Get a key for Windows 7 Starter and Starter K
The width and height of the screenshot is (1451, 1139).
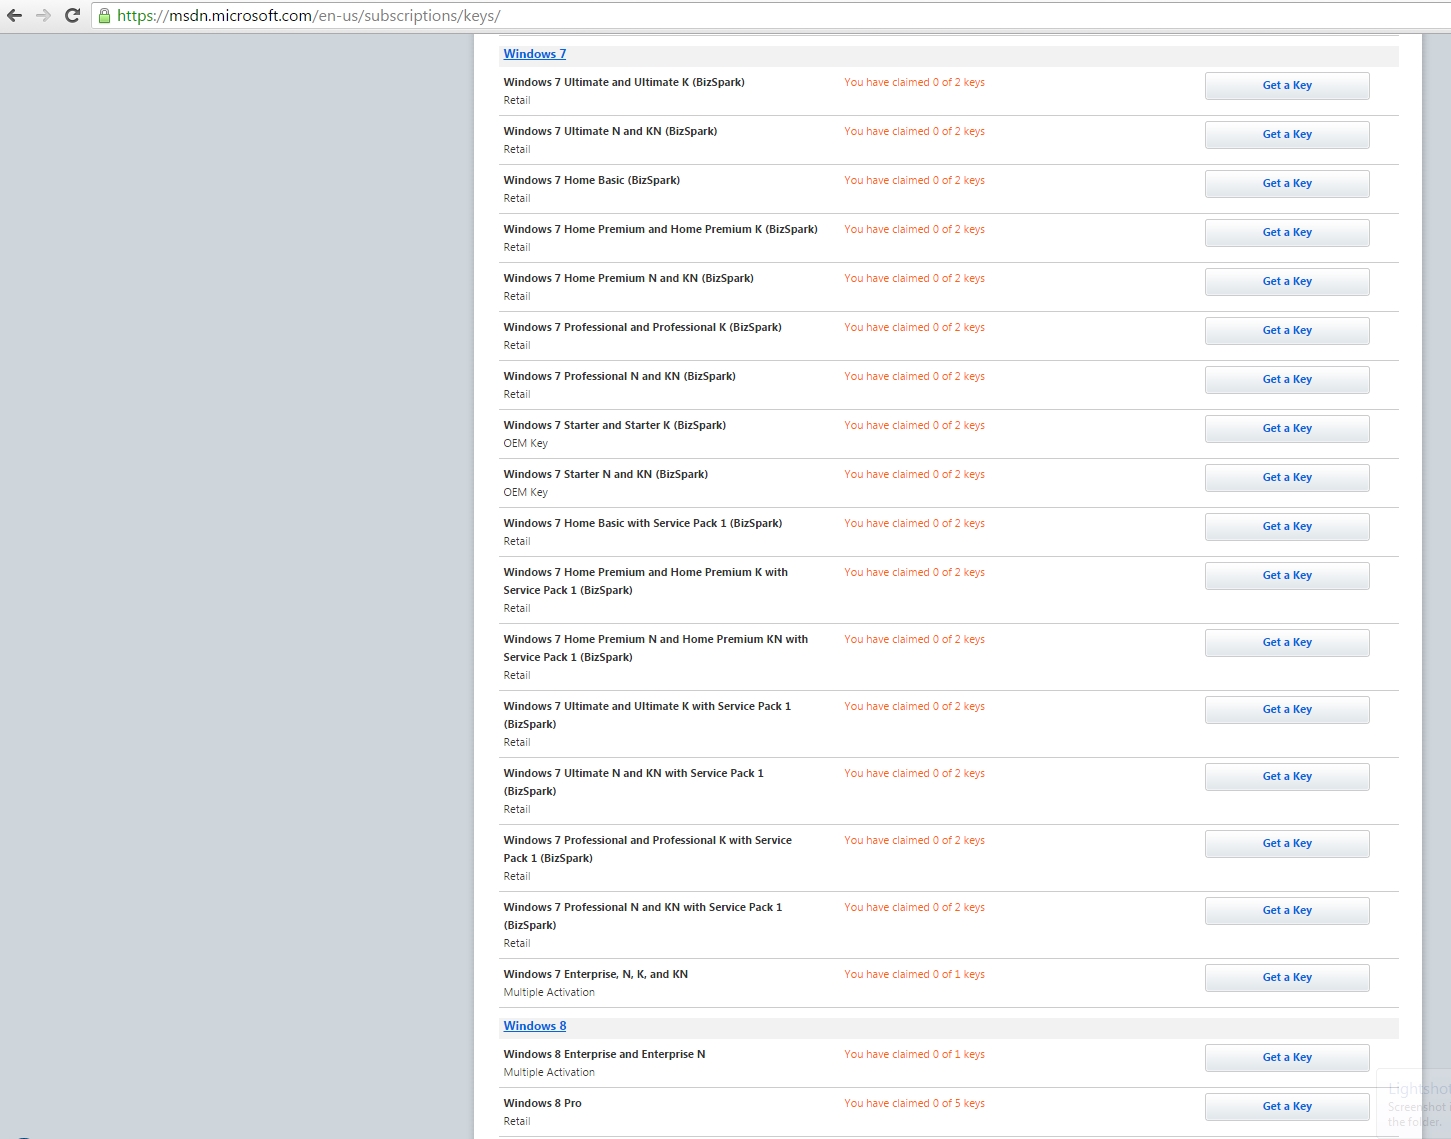1287,429
